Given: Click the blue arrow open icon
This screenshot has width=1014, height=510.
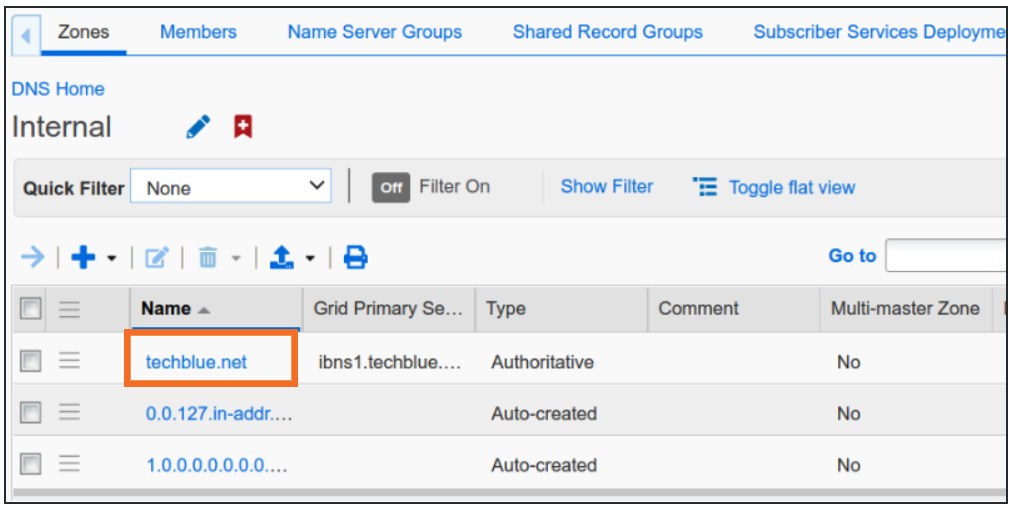Looking at the screenshot, I should 33,258.
